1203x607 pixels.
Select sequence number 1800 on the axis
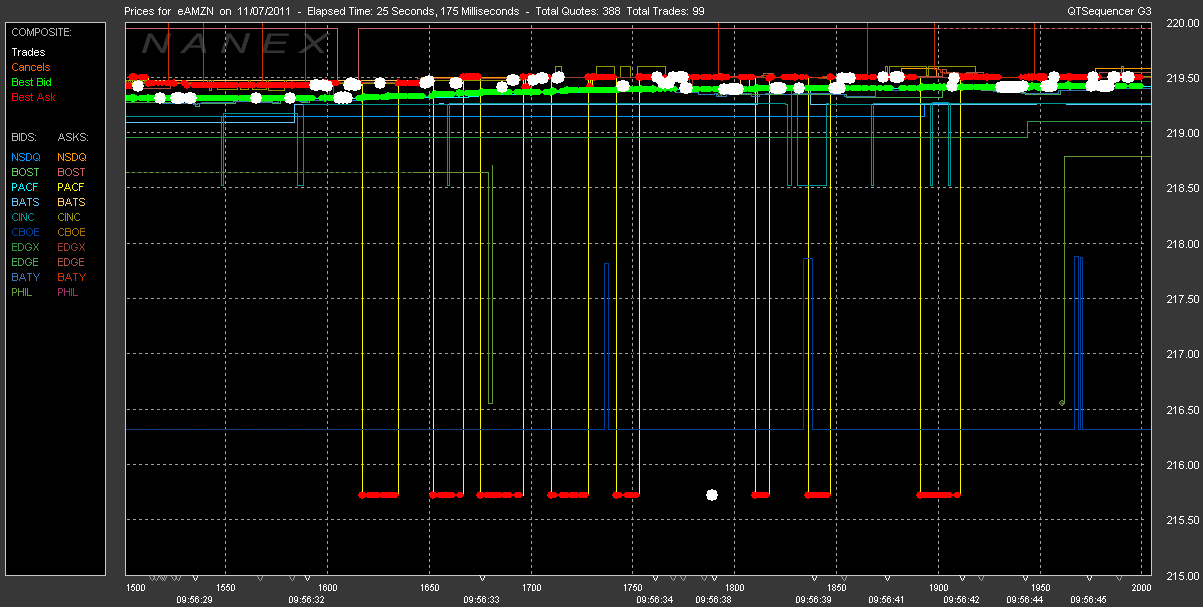click(735, 588)
